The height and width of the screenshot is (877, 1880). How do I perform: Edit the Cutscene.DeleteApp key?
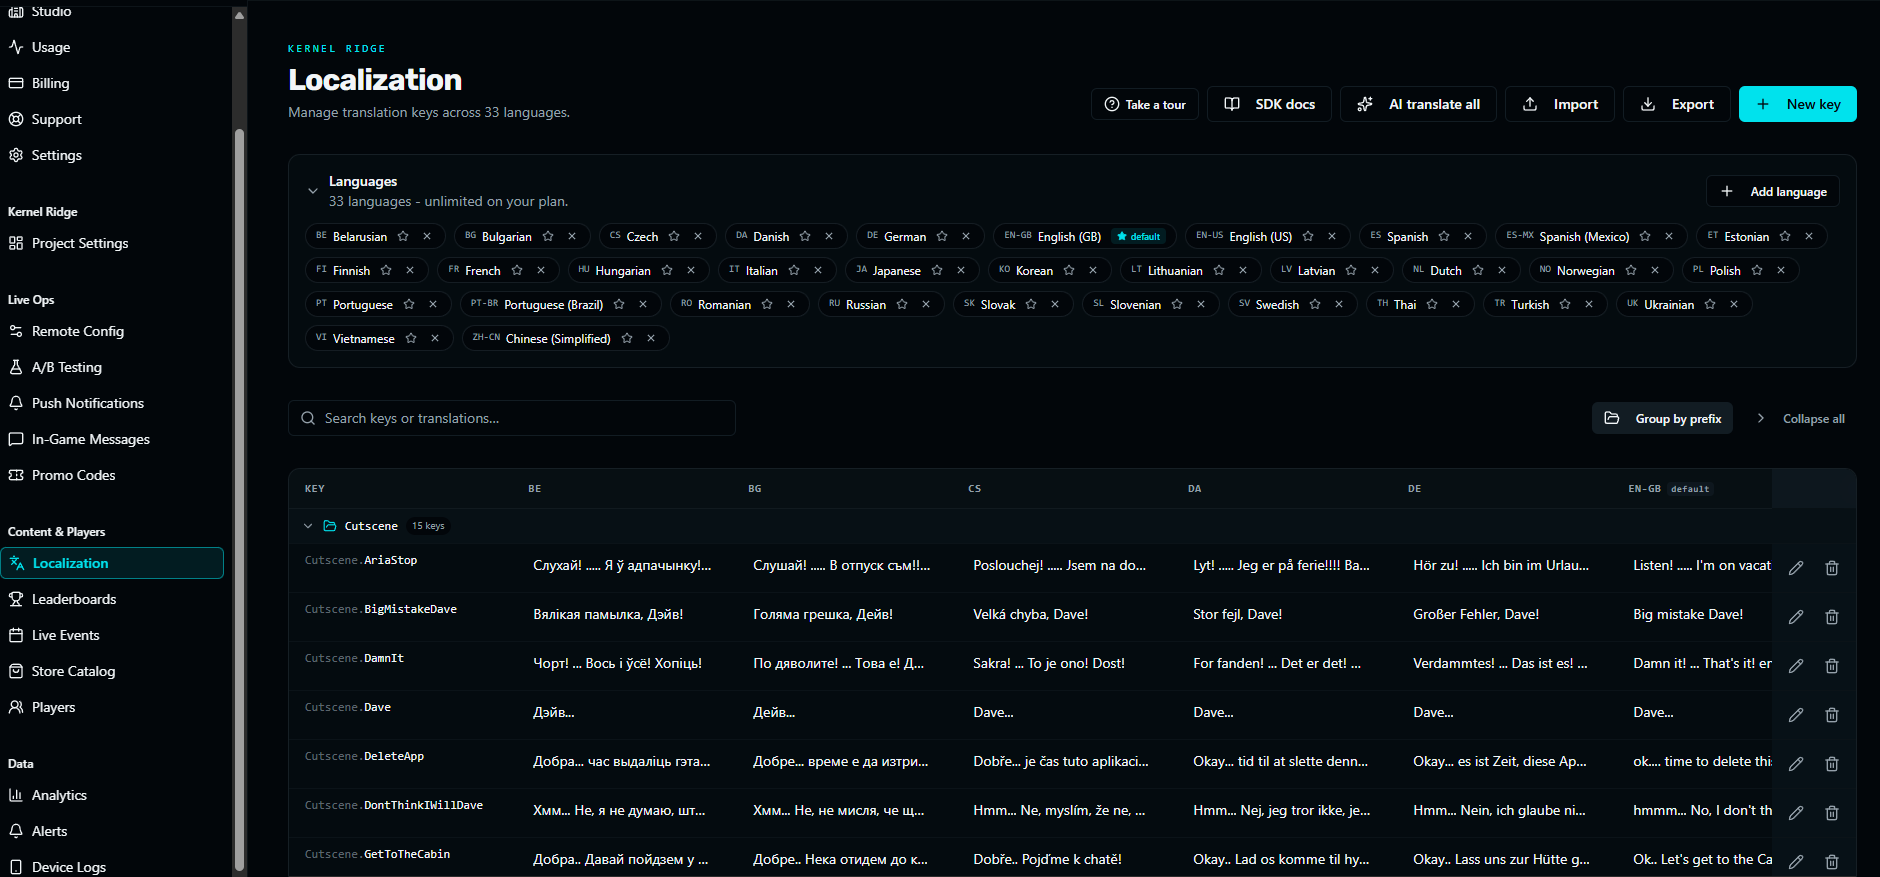pos(1796,764)
